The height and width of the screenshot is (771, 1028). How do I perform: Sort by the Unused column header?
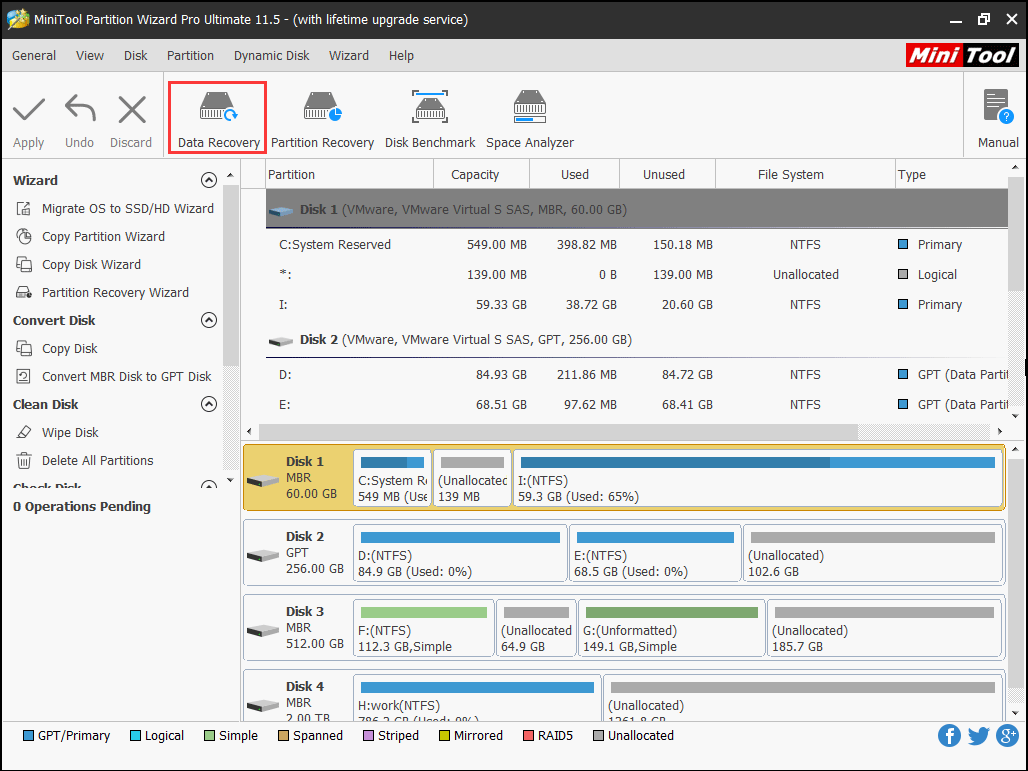point(667,174)
